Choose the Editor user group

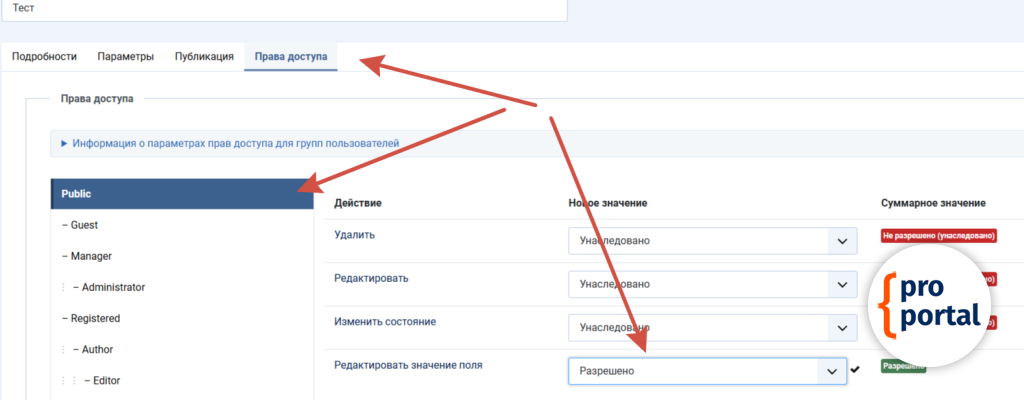pos(102,381)
